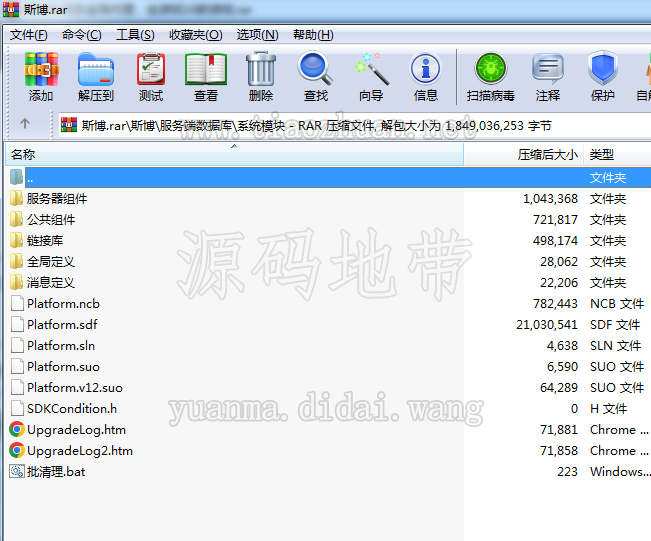
Task: Sort by 压缩后大小 column header
Action: coord(524,154)
